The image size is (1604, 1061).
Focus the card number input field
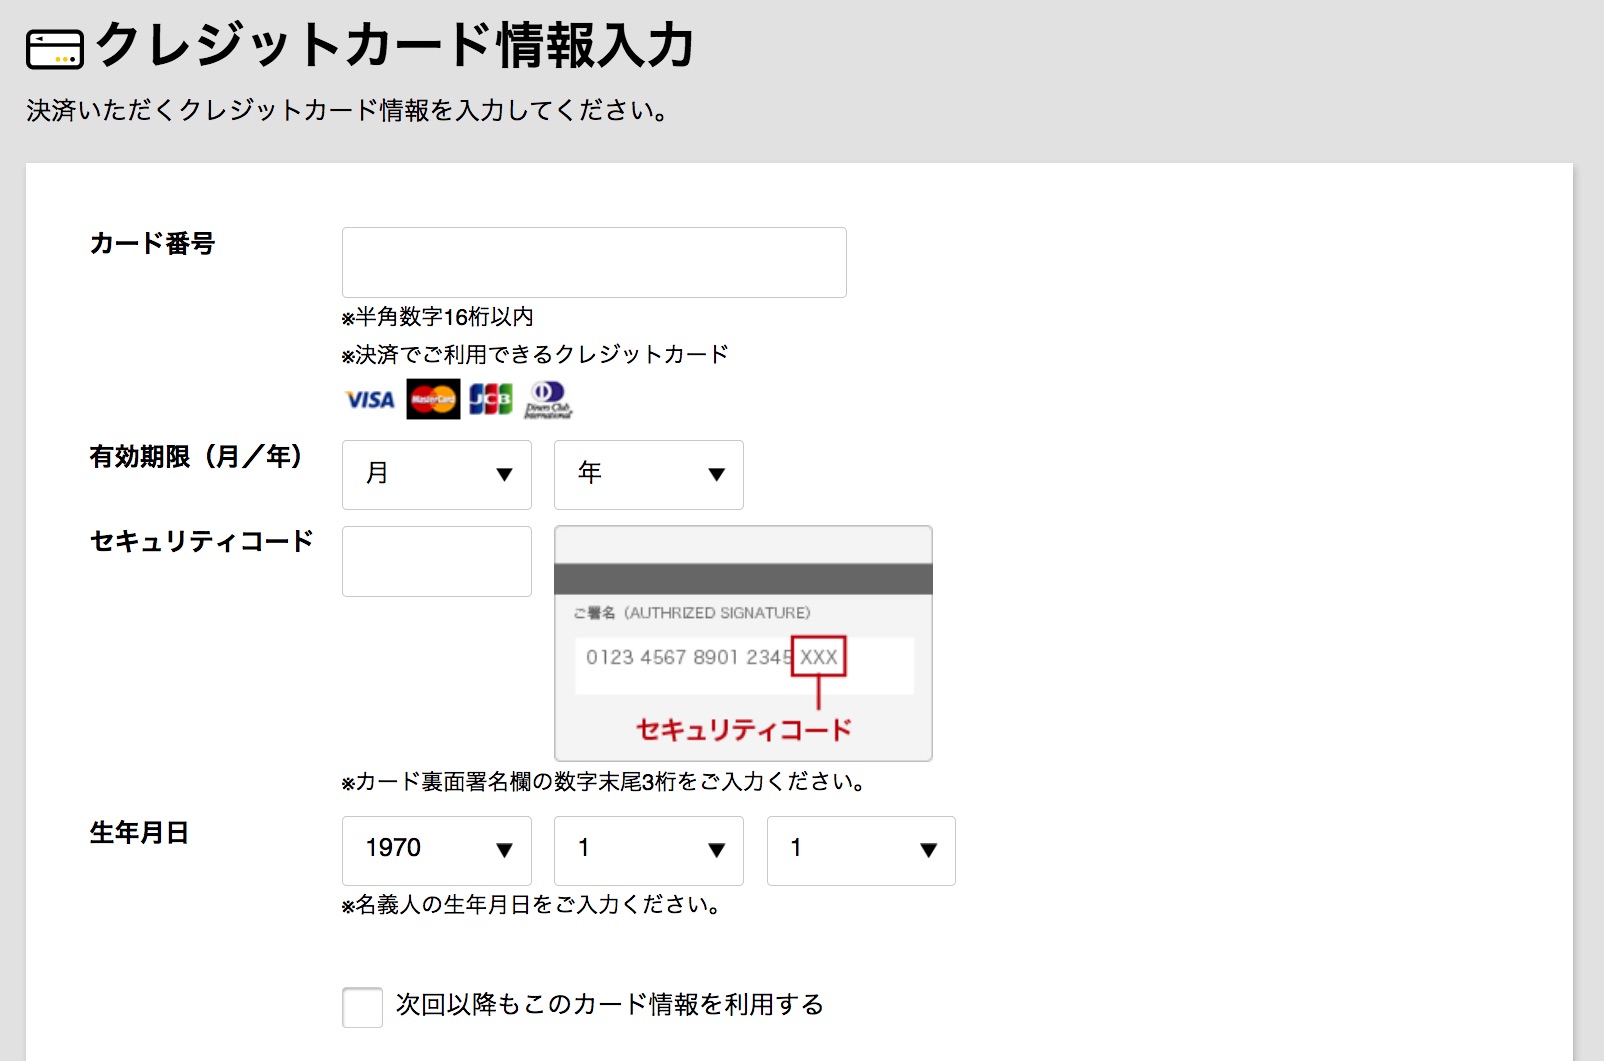[x=594, y=262]
